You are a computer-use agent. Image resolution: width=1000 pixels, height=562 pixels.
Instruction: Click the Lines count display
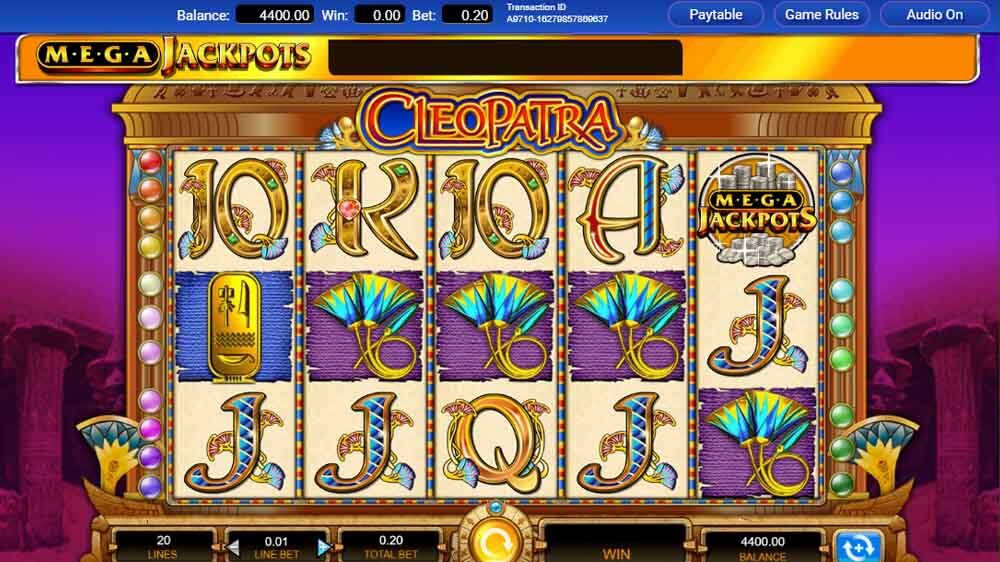[163, 547]
